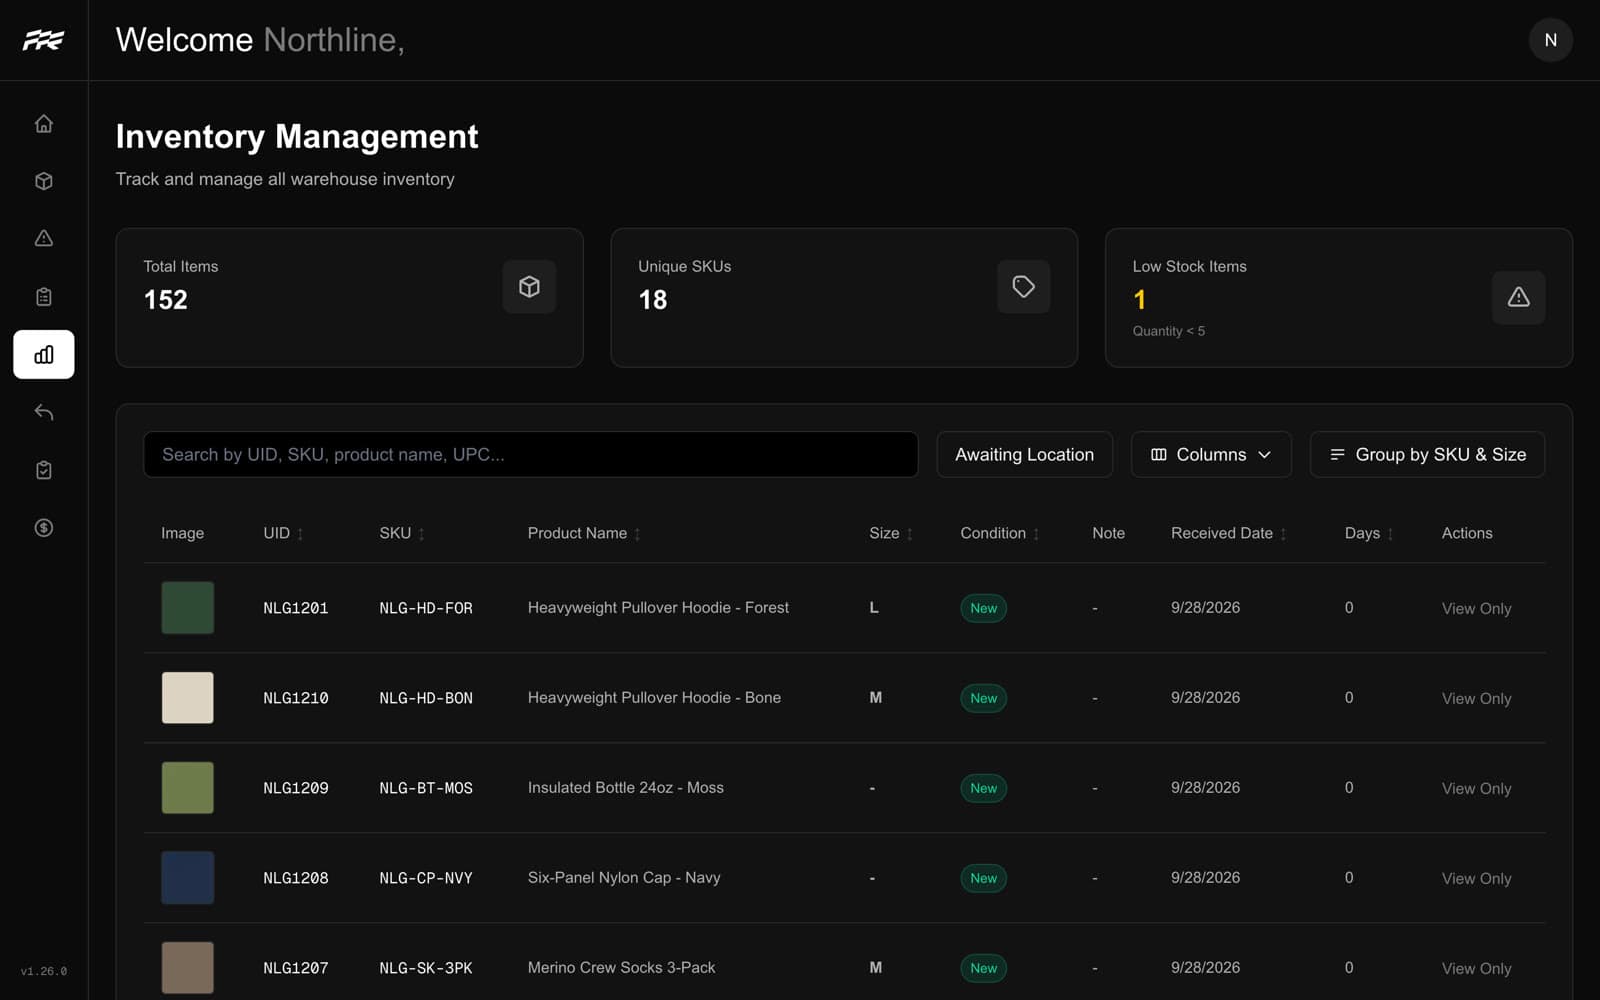Click the Navy cap image swatch

(188, 877)
